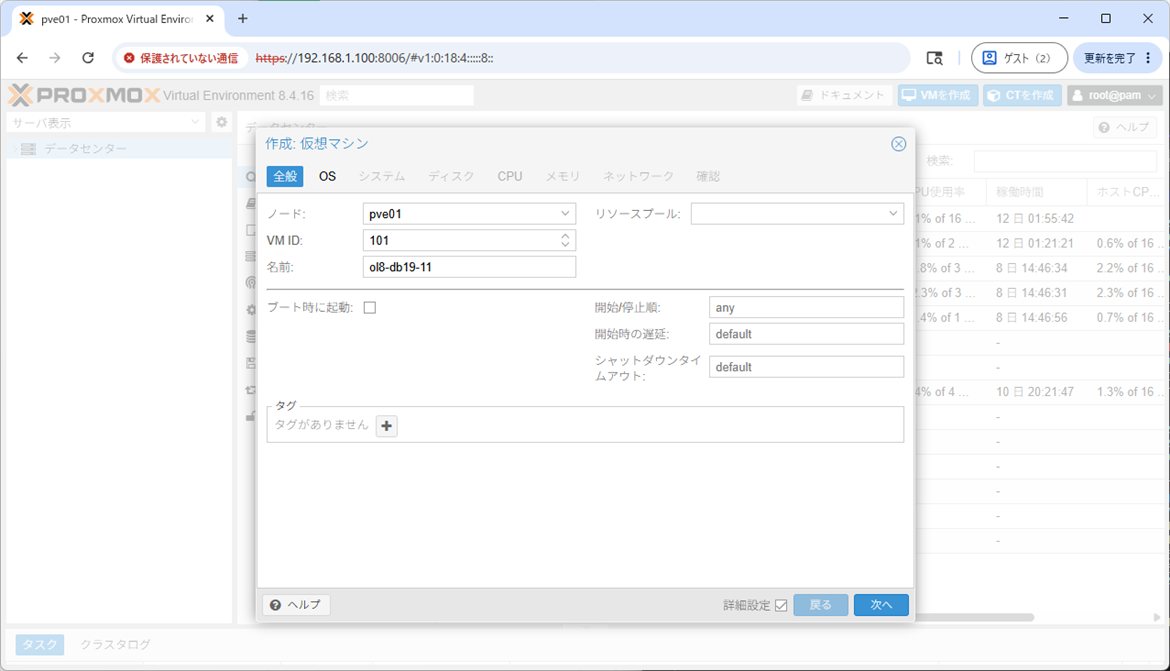Click the シャットダウンタイムアウト input field

pyautogui.click(x=806, y=366)
